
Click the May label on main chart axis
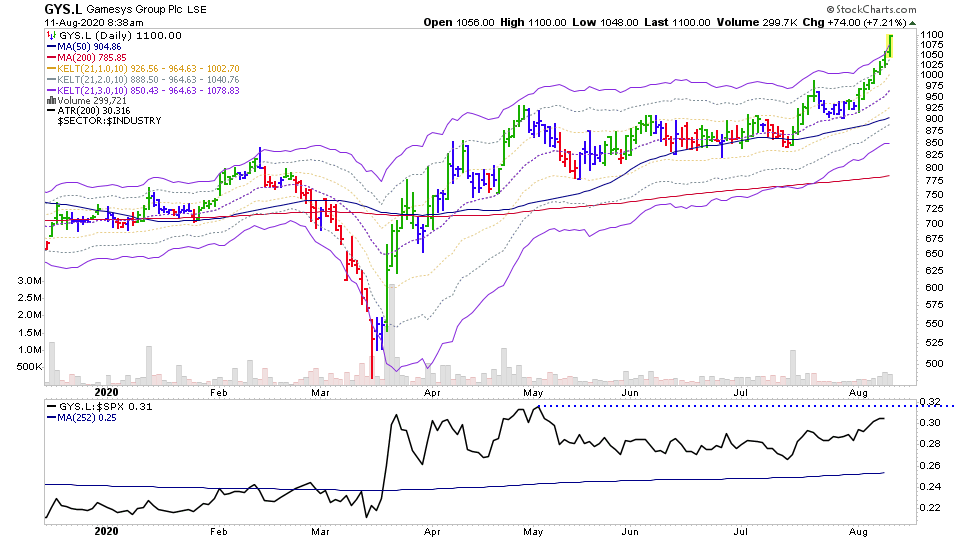tap(533, 393)
